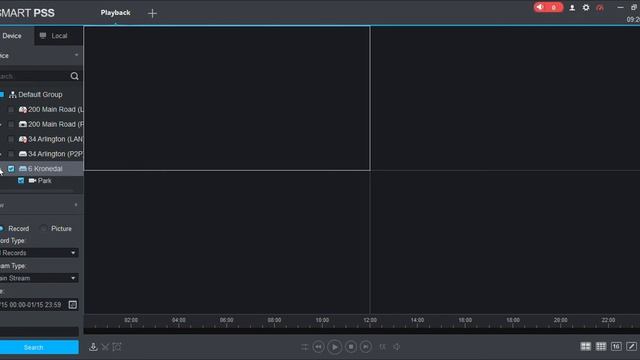Uncheck the Park channel checkbox
Viewport: 640px width, 360px height.
21,180
